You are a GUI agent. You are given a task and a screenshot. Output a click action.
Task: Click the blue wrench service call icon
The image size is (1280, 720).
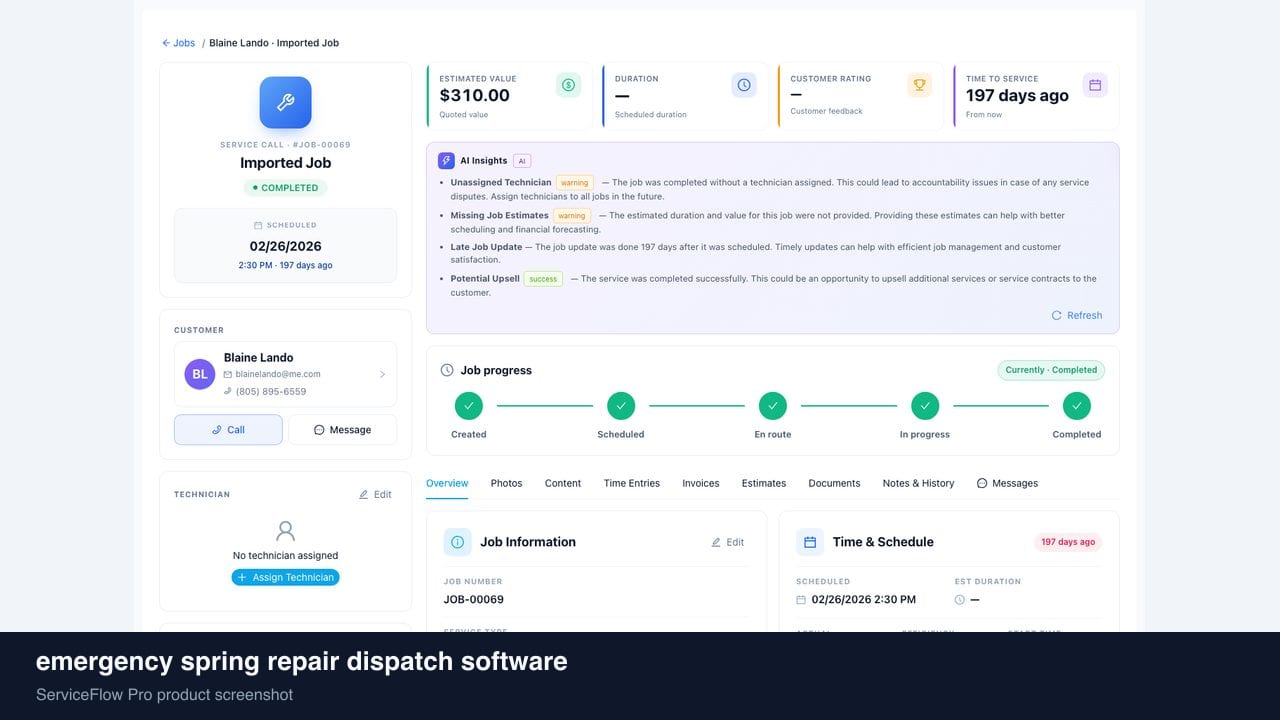[285, 103]
